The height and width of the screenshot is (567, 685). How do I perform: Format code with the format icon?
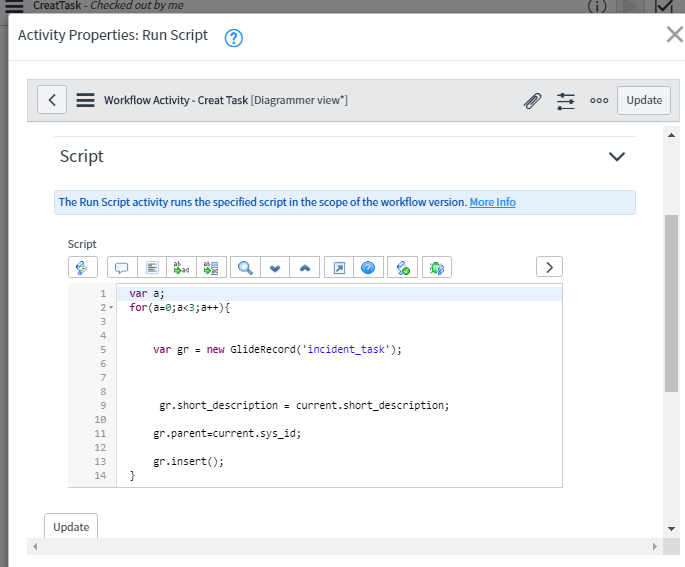[152, 267]
